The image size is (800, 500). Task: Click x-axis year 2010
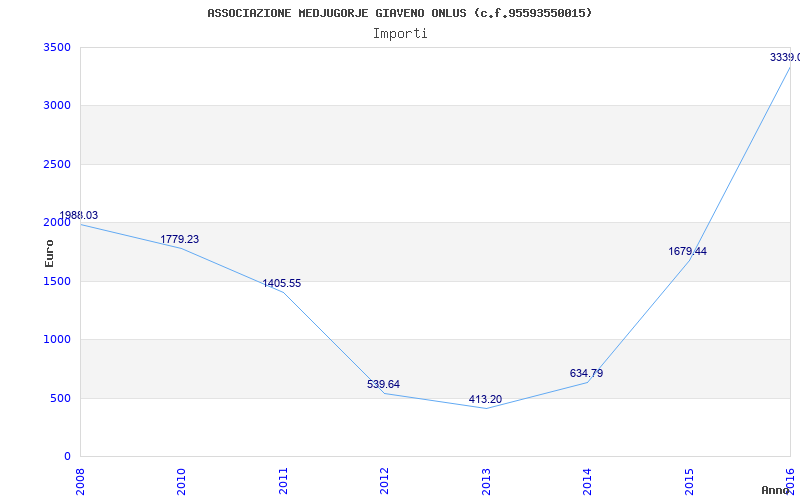pos(182,481)
